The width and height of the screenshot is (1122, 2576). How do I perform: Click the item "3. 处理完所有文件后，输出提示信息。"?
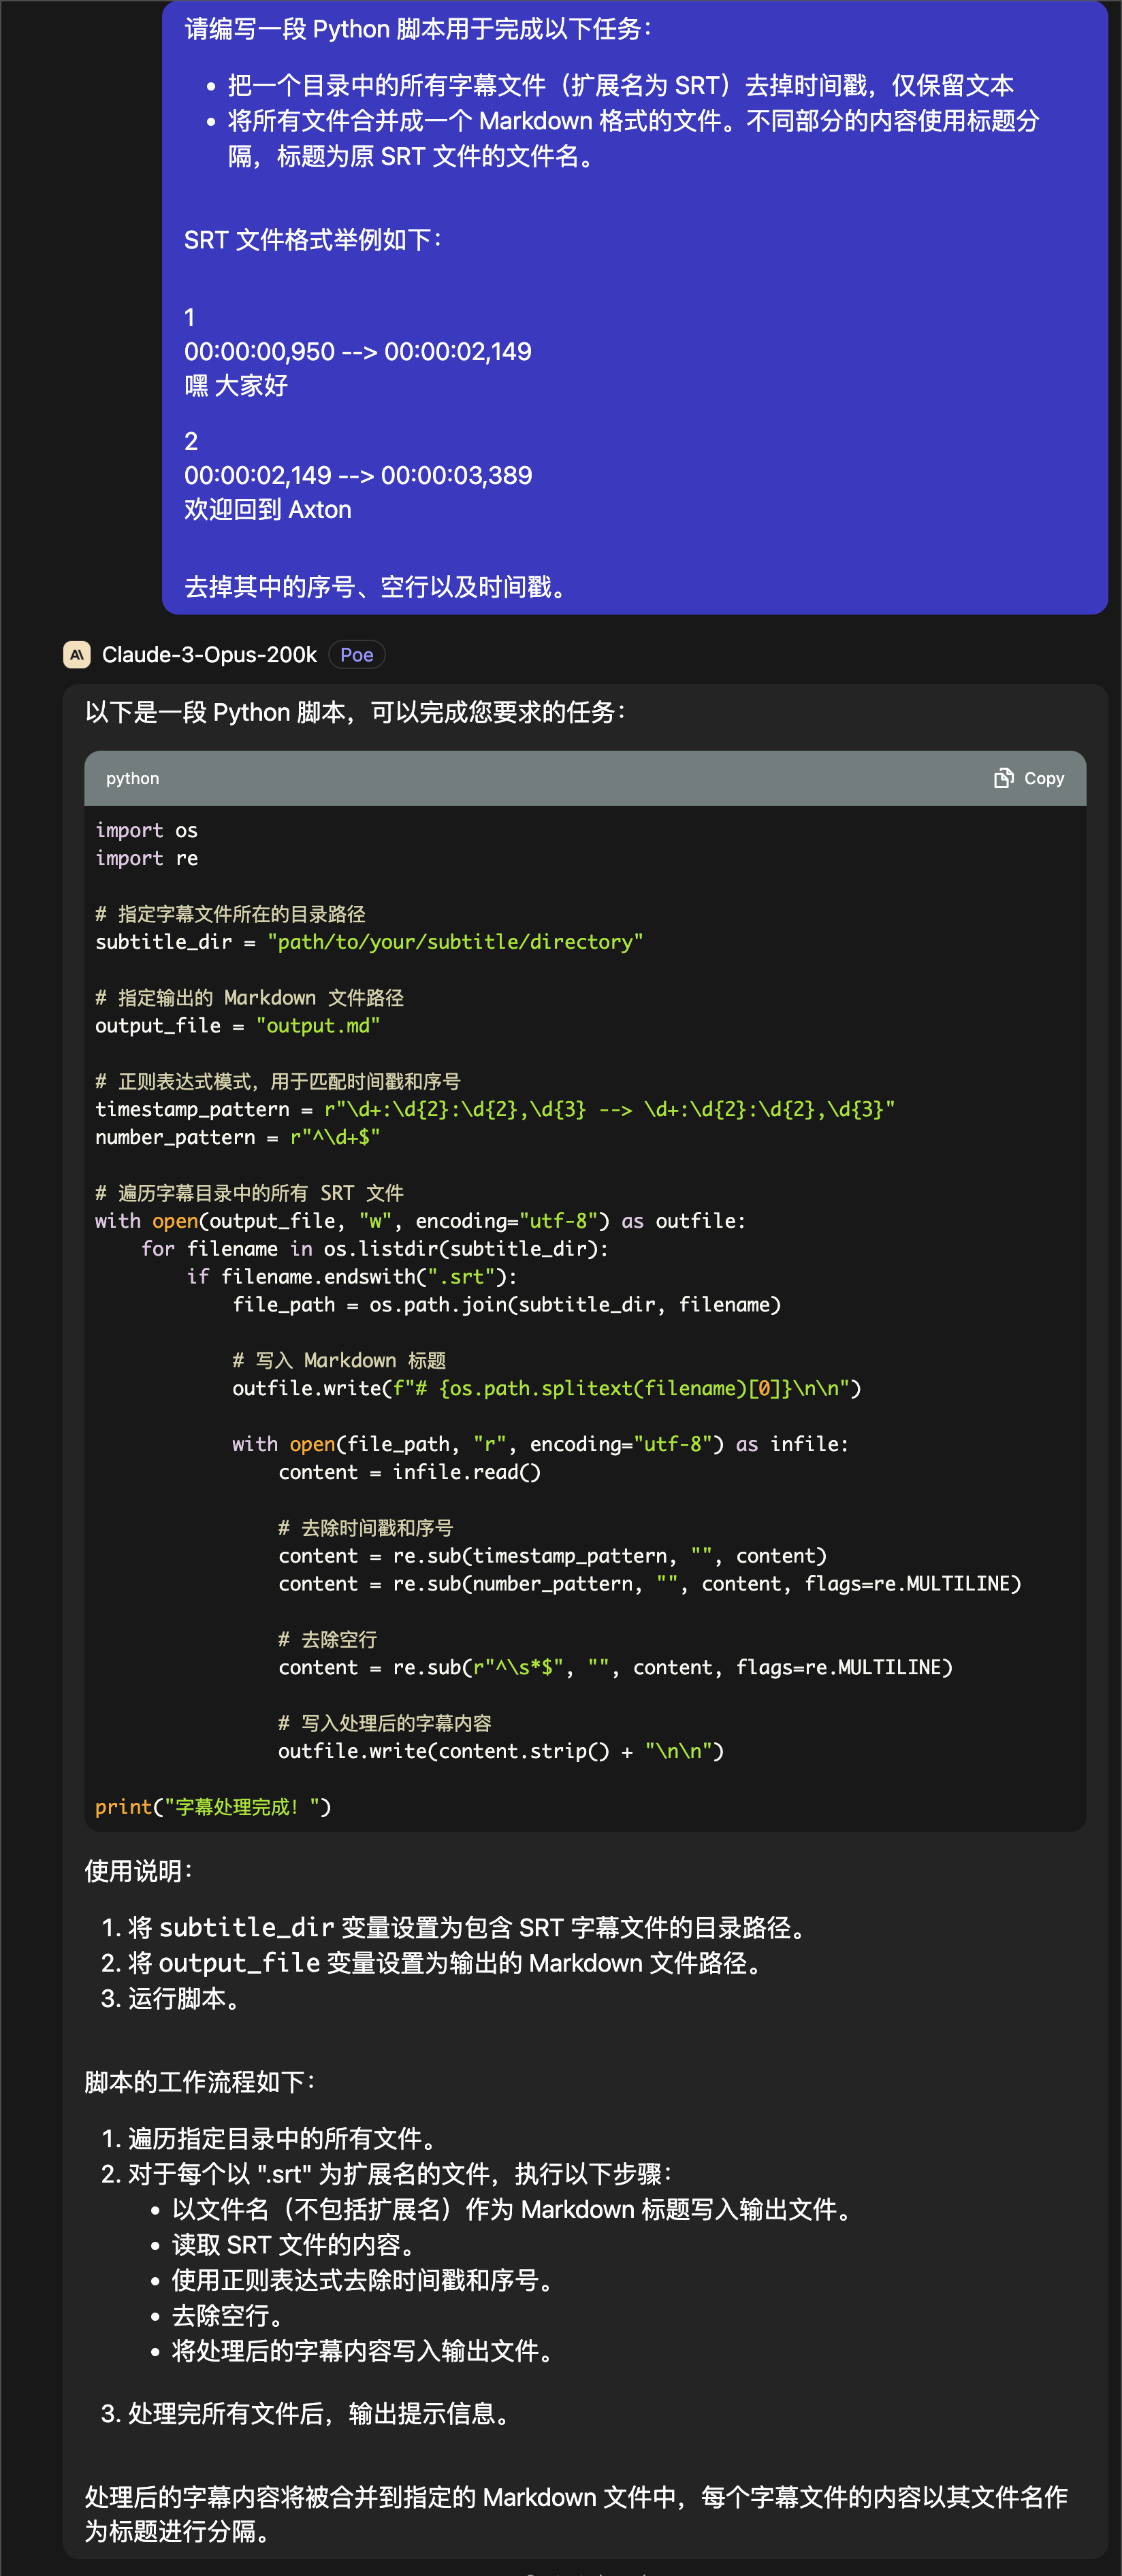pos(307,2414)
